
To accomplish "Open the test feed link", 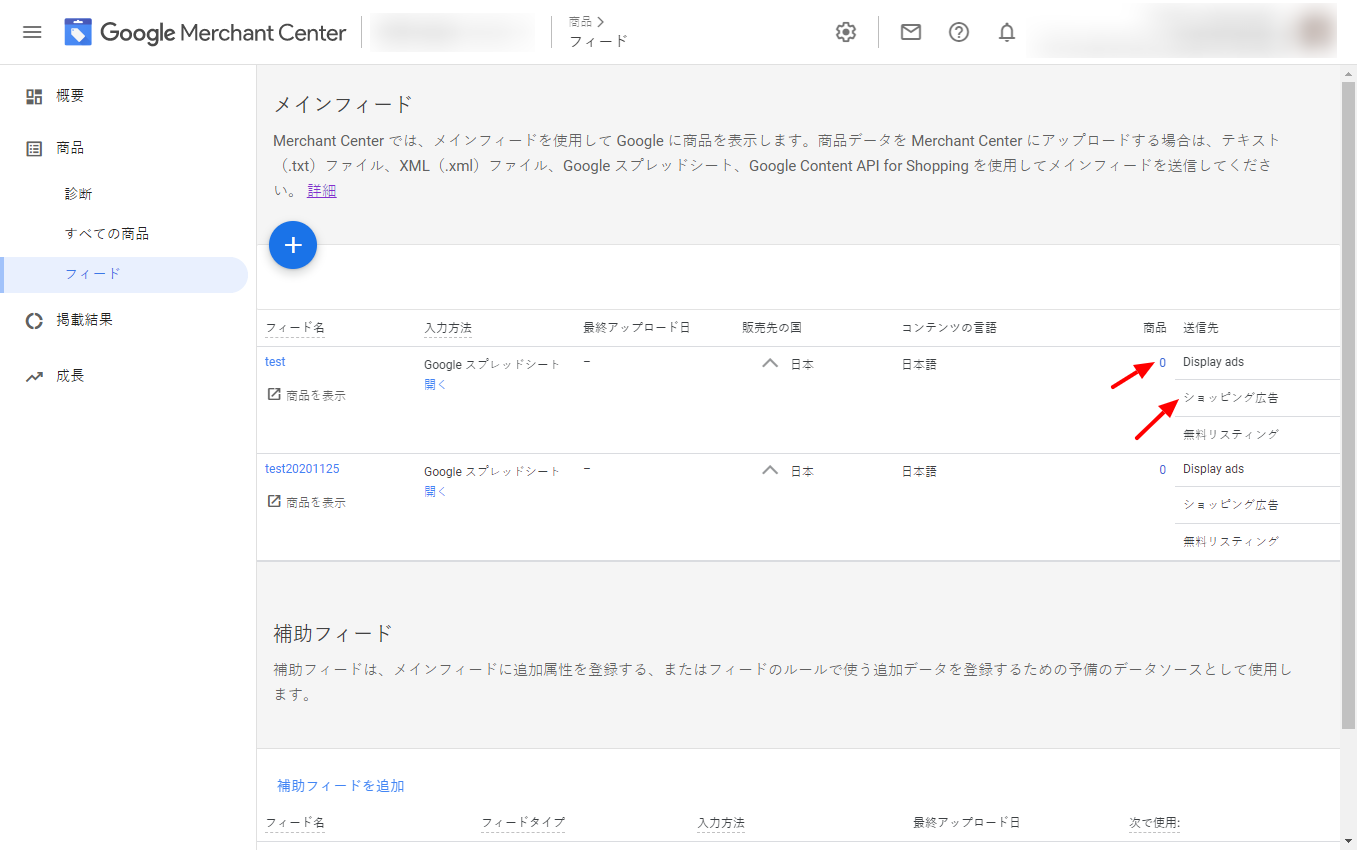I will [x=275, y=362].
